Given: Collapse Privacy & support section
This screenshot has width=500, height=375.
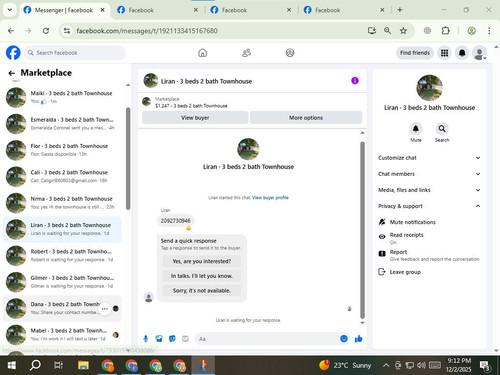Looking at the screenshot, I should click(x=429, y=206).
